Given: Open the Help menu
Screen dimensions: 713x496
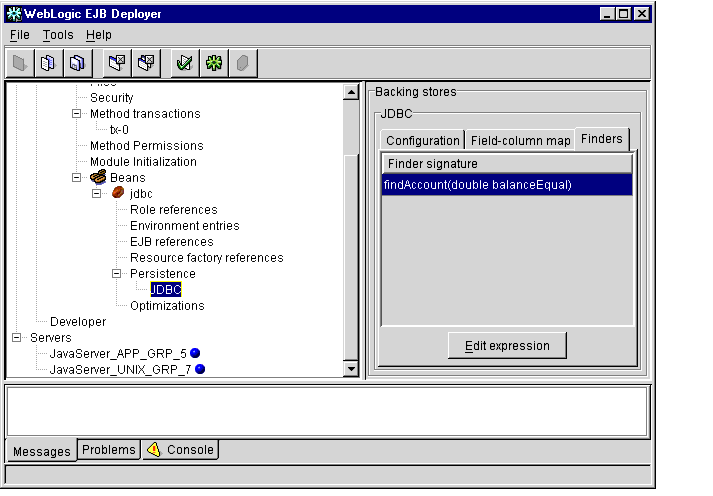Looking at the screenshot, I should tap(99, 35).
